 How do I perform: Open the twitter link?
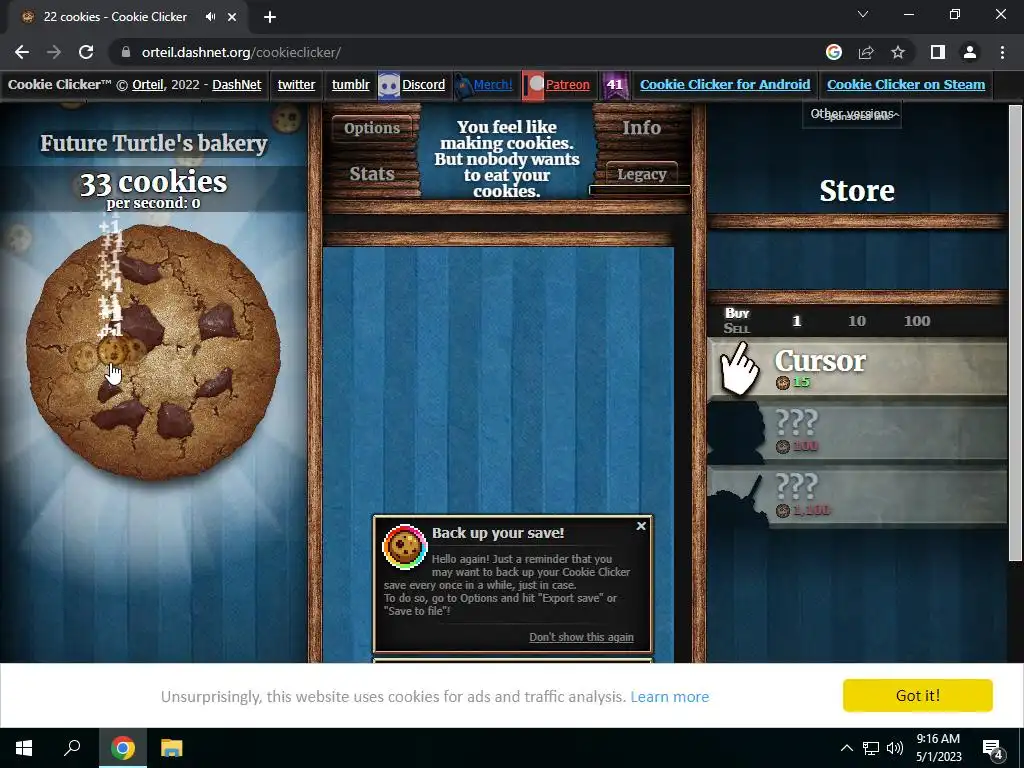point(296,84)
